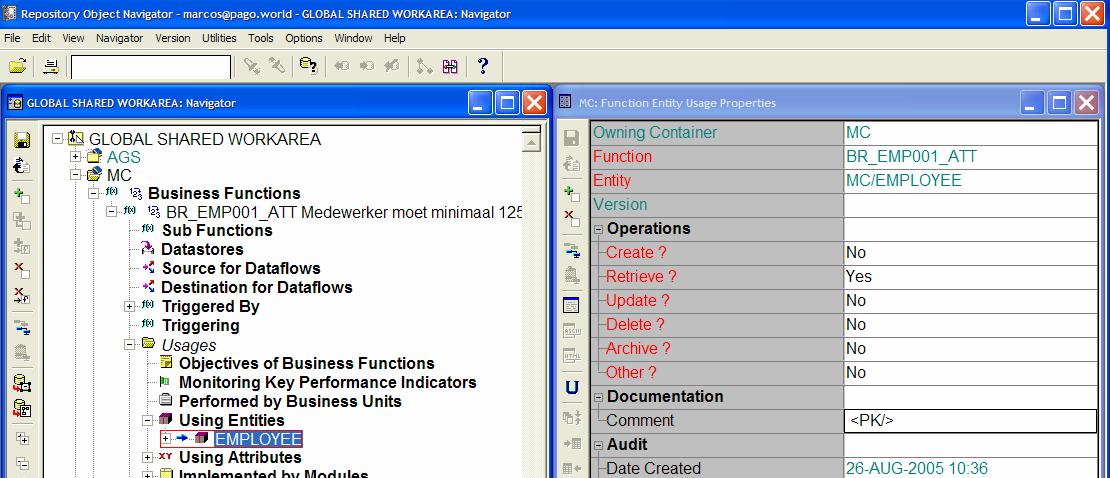1110x478 pixels.
Task: Collapse the Audit property group
Action: [x=599, y=445]
